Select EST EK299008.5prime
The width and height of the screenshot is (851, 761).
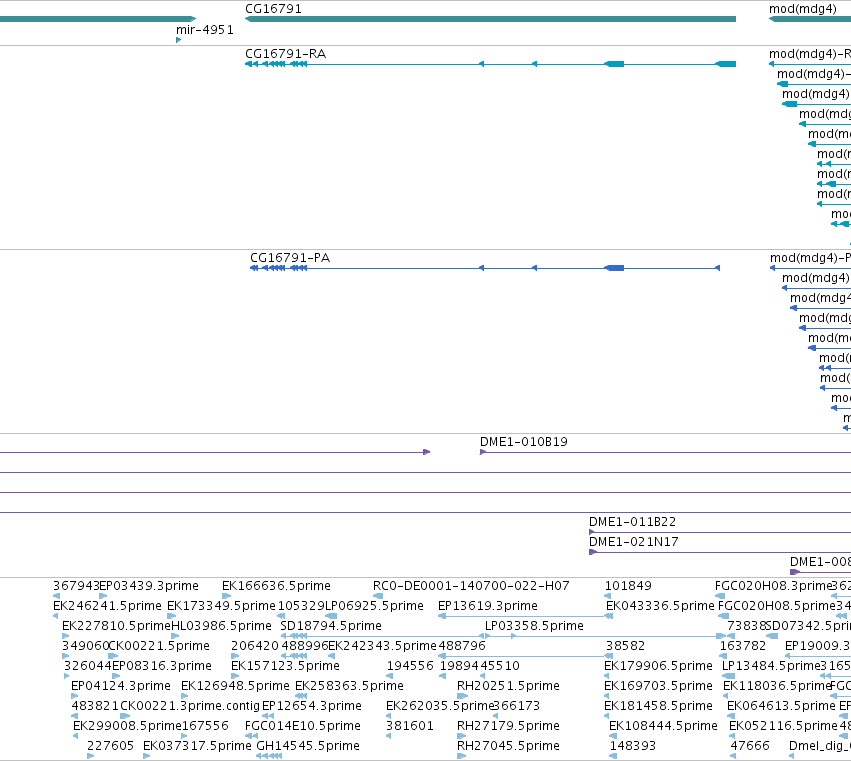pyautogui.click(x=127, y=726)
